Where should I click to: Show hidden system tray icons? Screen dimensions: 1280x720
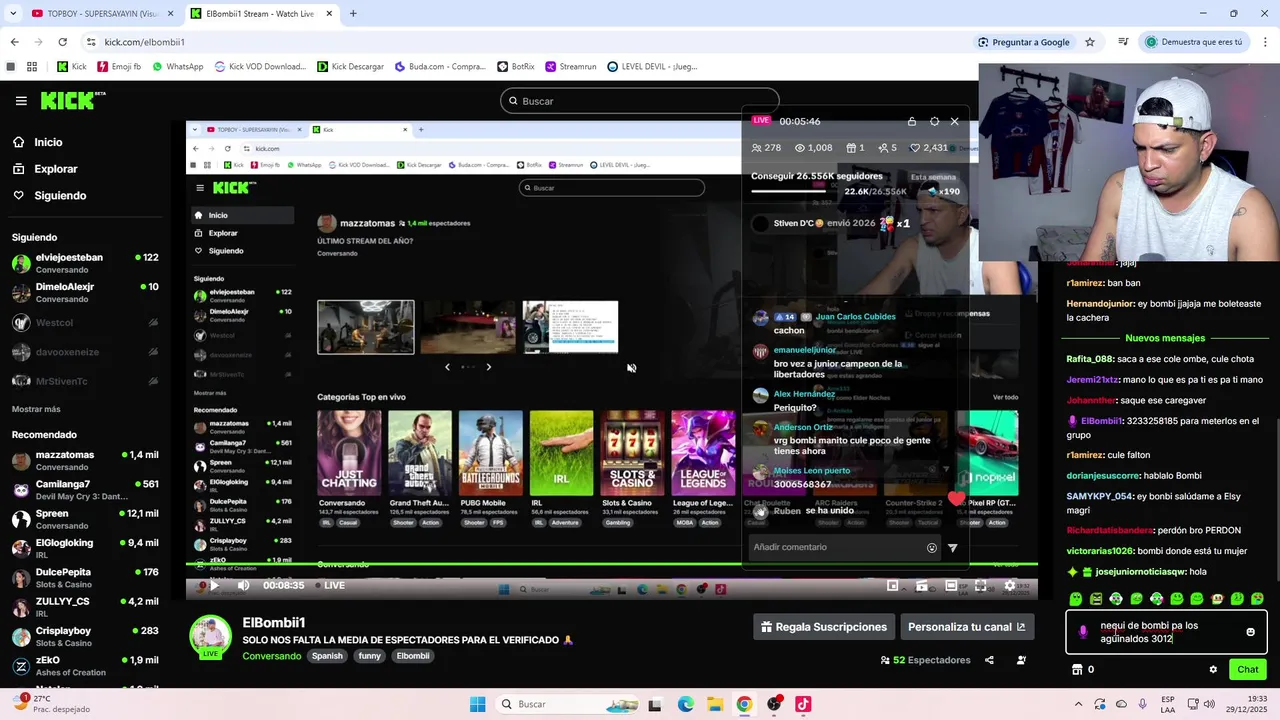(1078, 704)
